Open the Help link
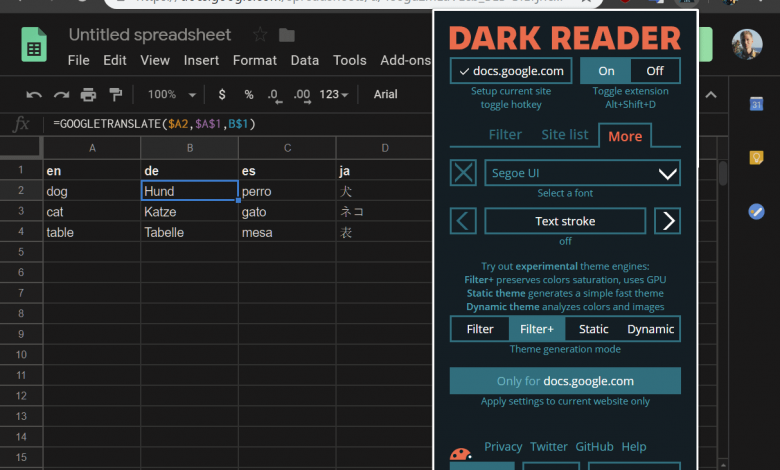The height and width of the screenshot is (470, 780). 634,447
